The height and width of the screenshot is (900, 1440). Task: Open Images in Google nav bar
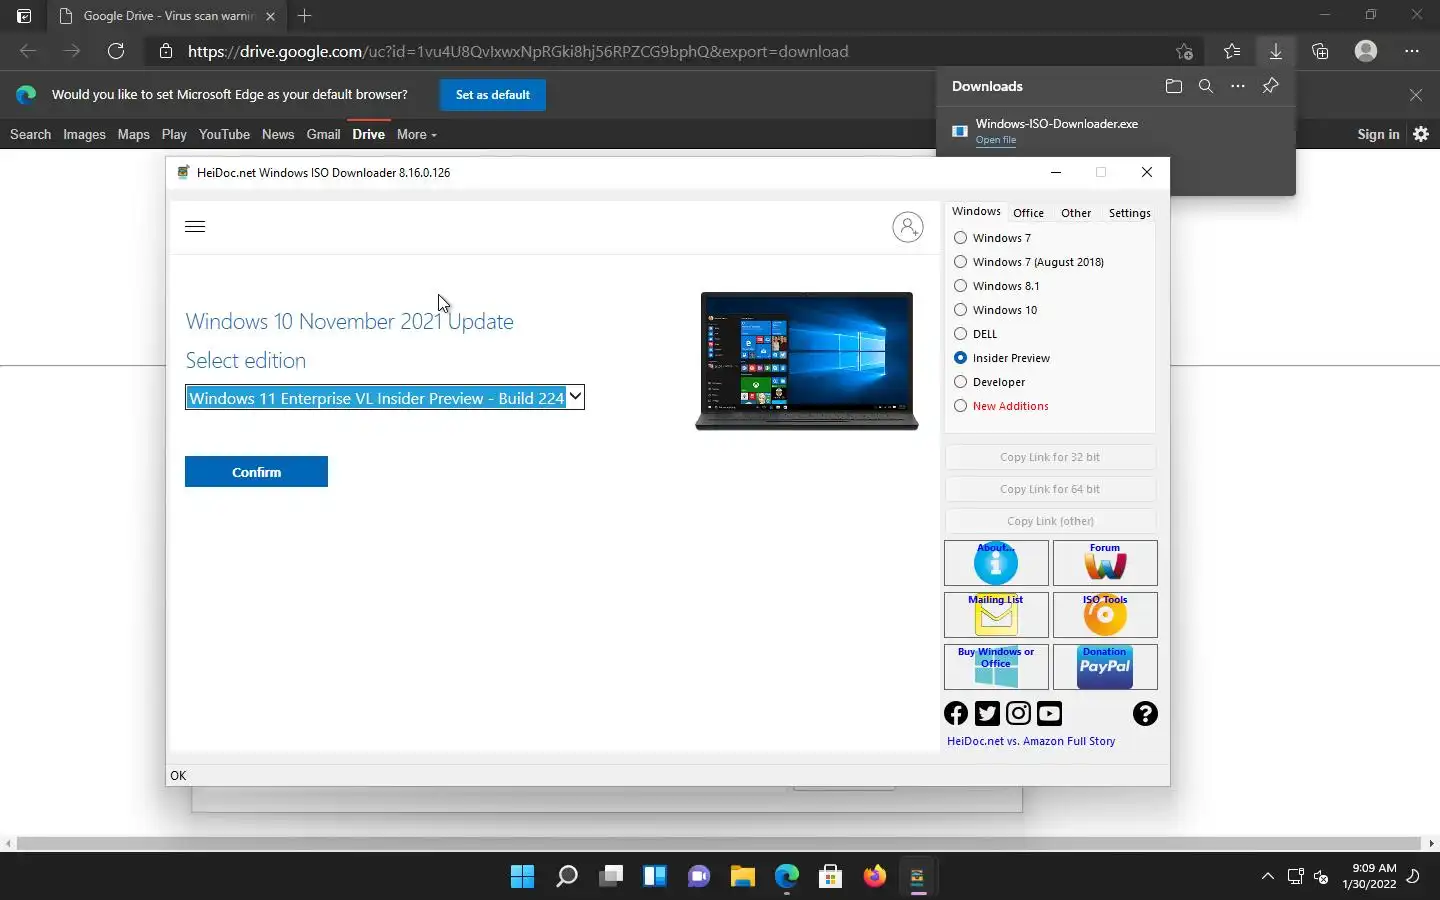(84, 134)
